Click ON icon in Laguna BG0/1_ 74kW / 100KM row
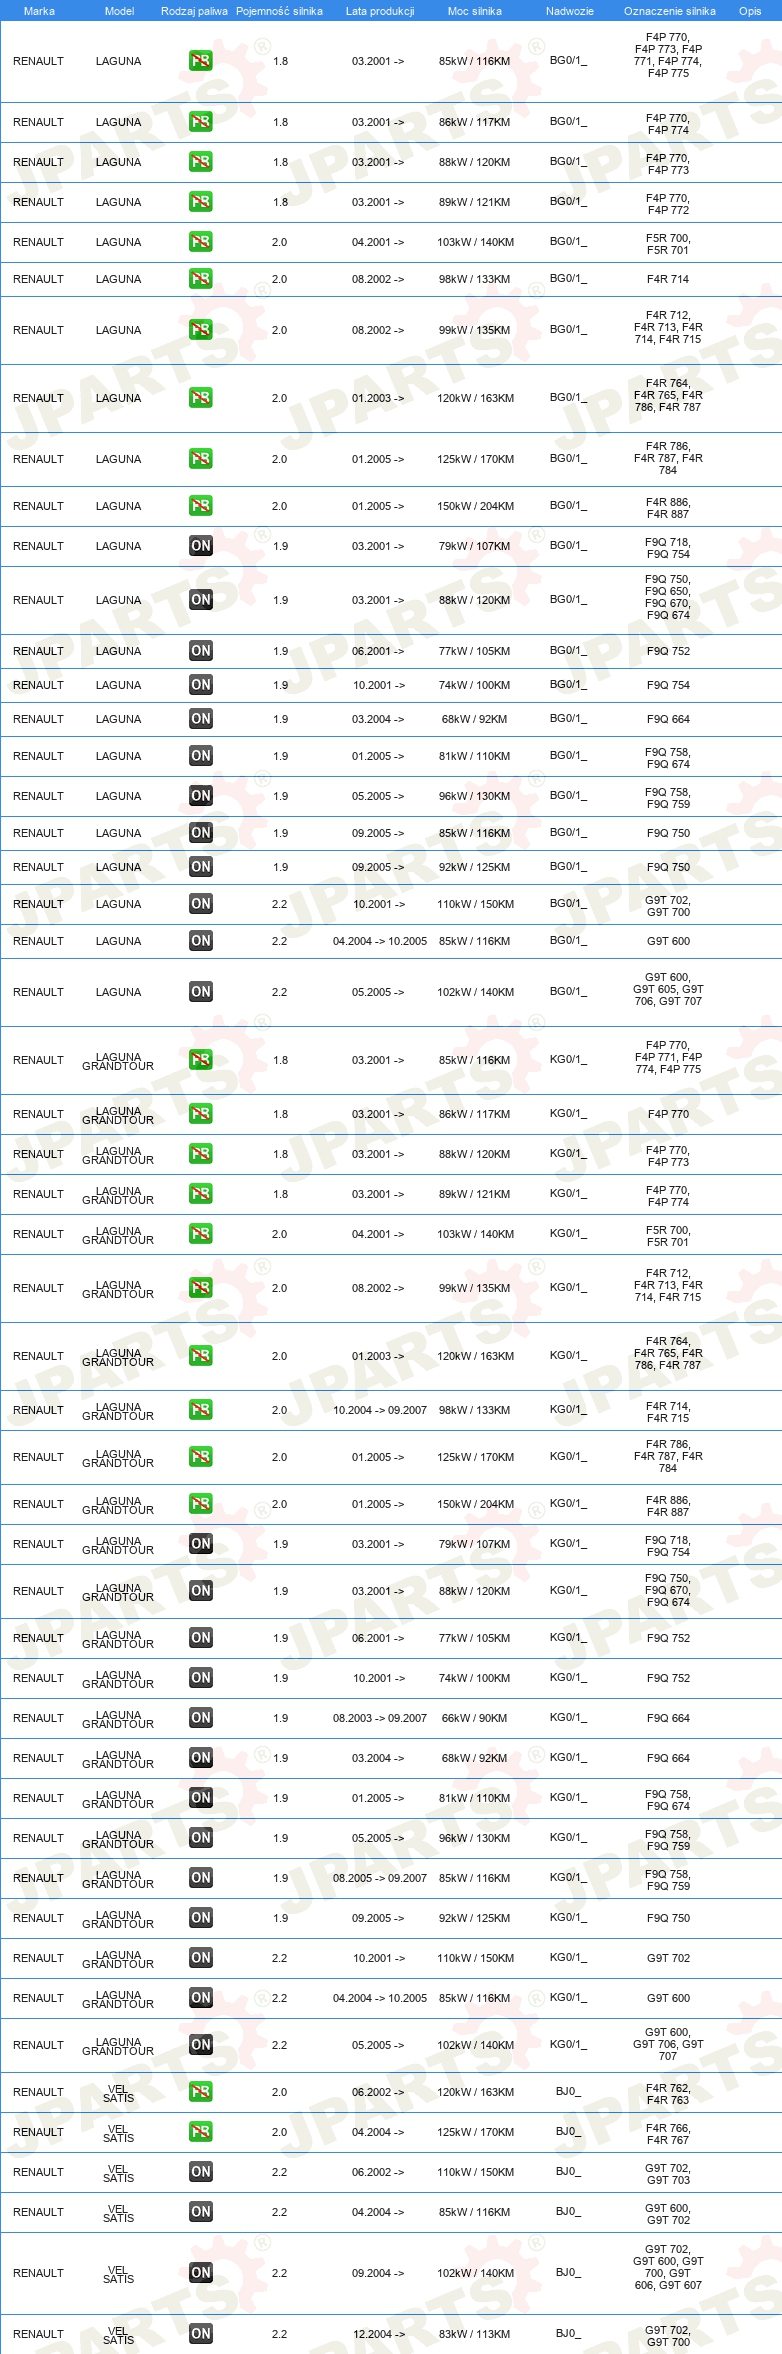This screenshot has width=782, height=2354. pyautogui.click(x=200, y=685)
